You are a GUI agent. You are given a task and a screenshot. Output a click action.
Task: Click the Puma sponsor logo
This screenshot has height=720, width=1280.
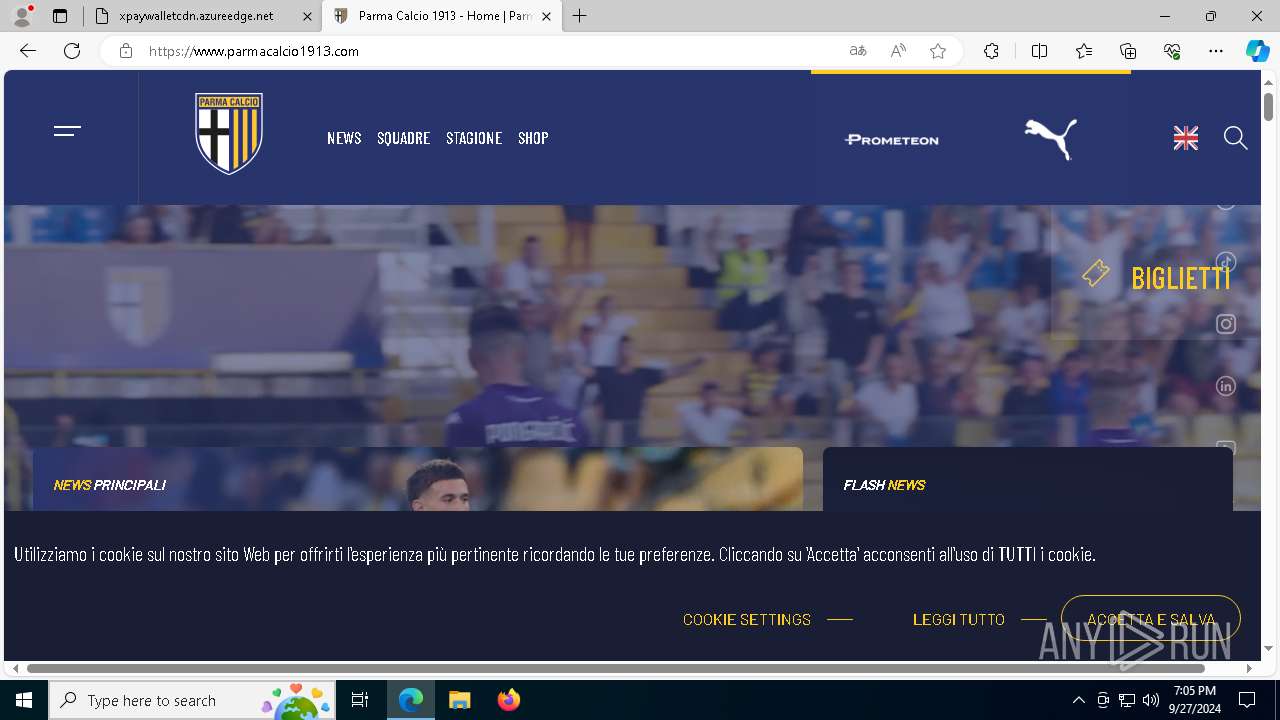[1051, 139]
